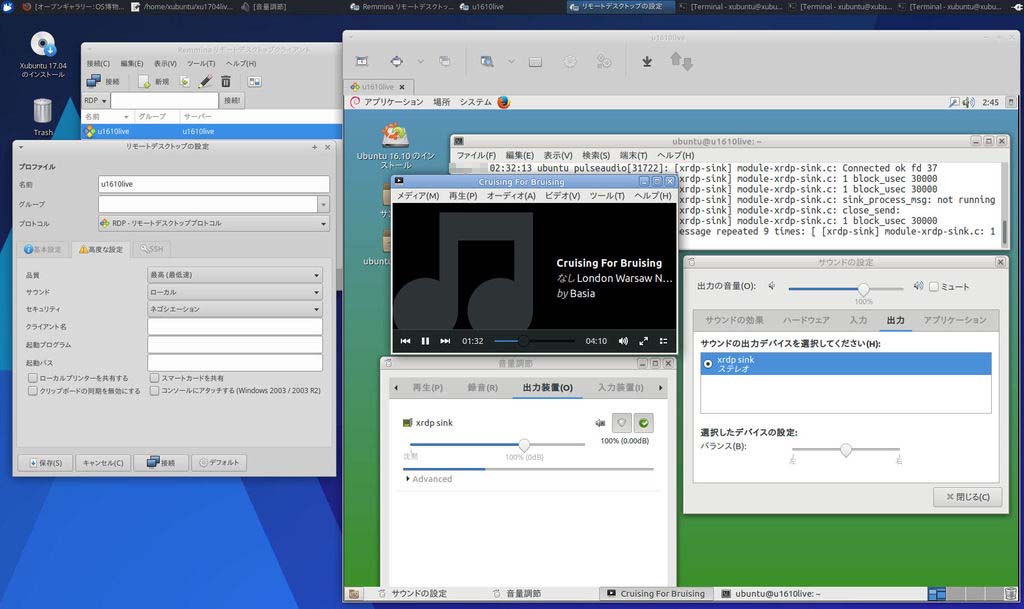Viewport: 1024px width, 609px height.
Task: Click the pencil edit icon in Remmina toolbar
Action: 205,82
